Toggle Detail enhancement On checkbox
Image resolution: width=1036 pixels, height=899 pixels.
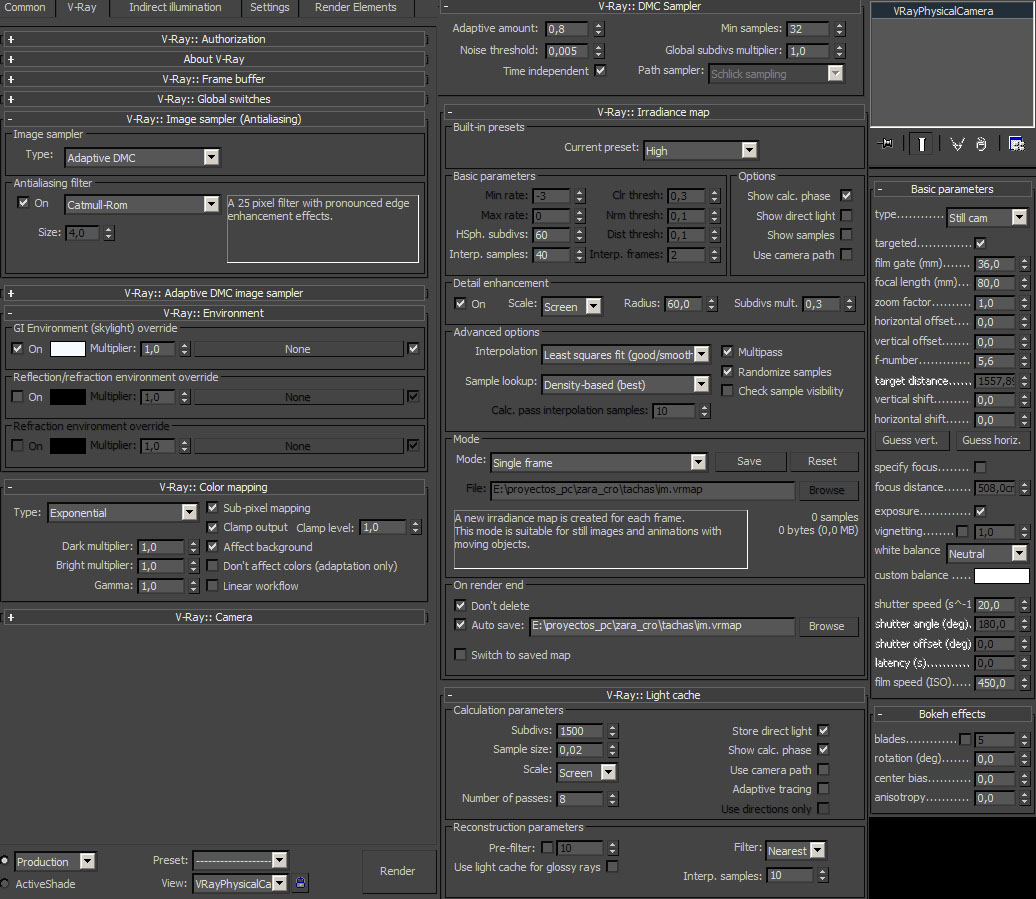click(x=461, y=303)
